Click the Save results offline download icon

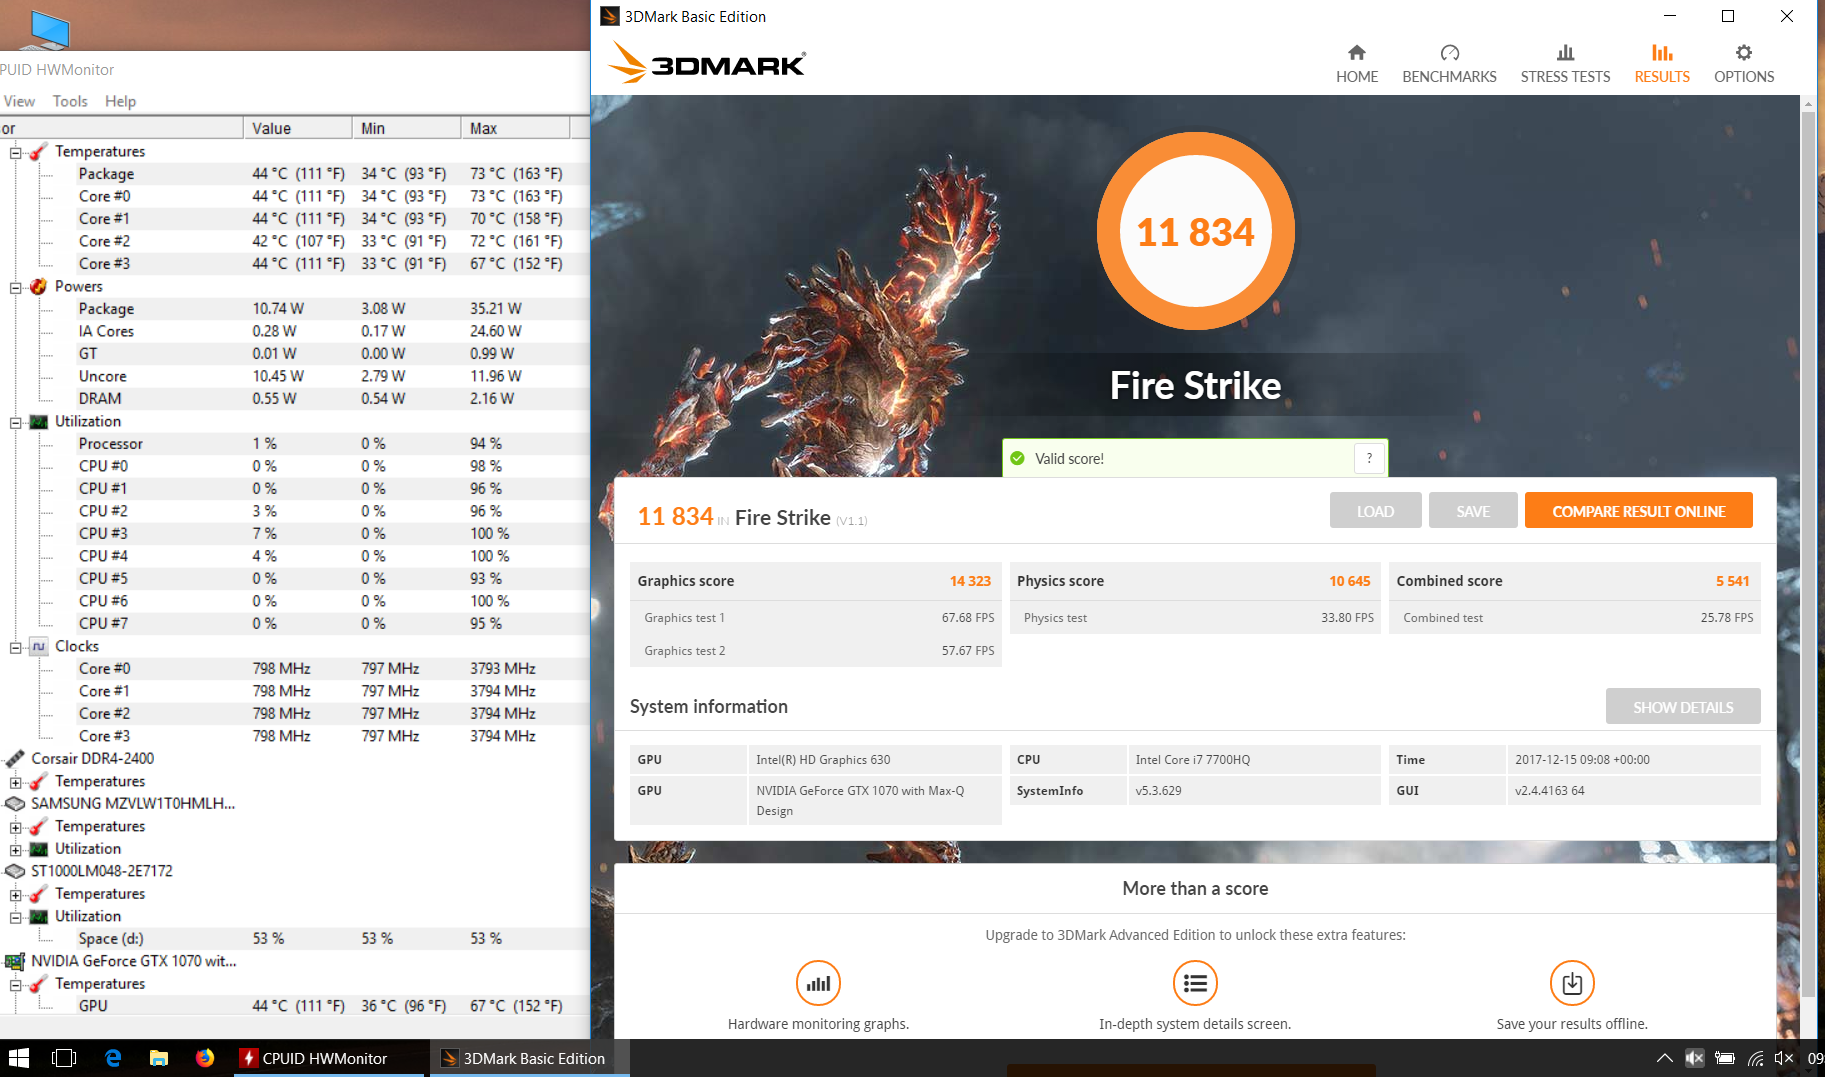[1572, 983]
